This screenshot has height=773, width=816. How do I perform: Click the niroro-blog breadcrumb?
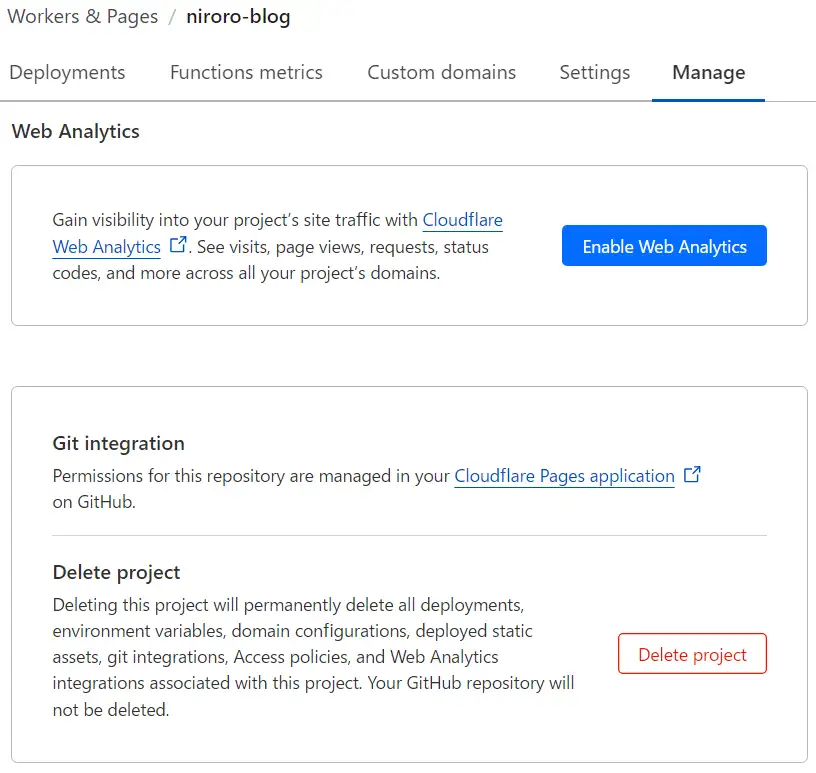[237, 16]
